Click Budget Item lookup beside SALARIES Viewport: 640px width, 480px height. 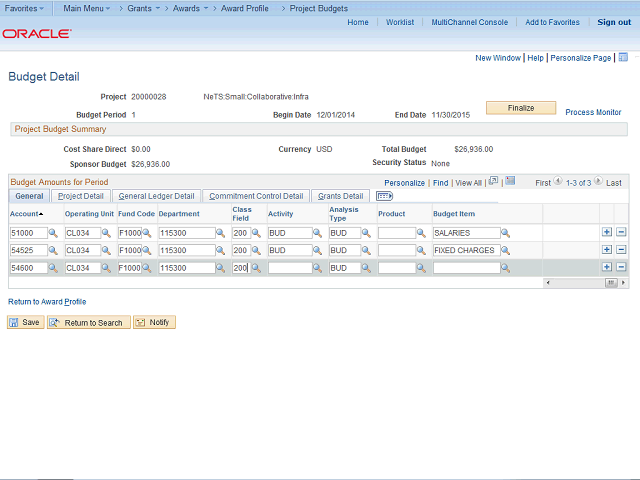pos(505,233)
